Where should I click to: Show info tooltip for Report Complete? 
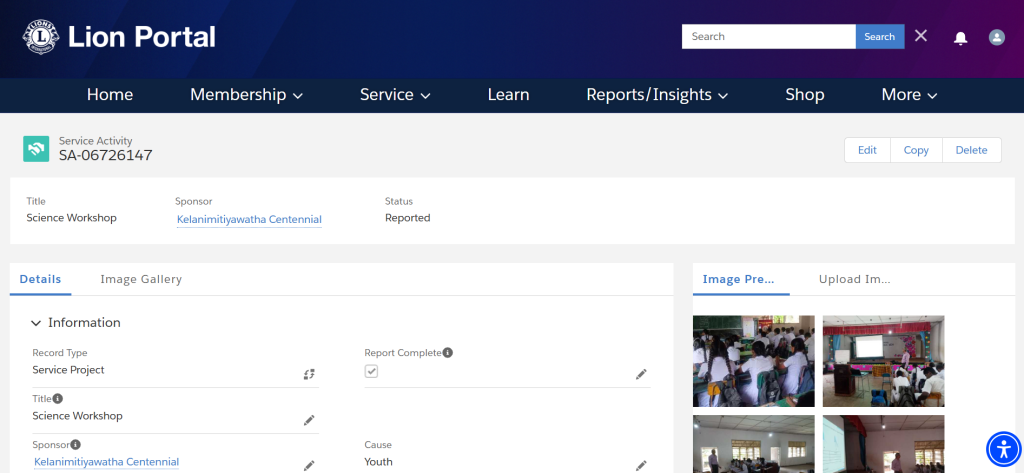point(447,353)
